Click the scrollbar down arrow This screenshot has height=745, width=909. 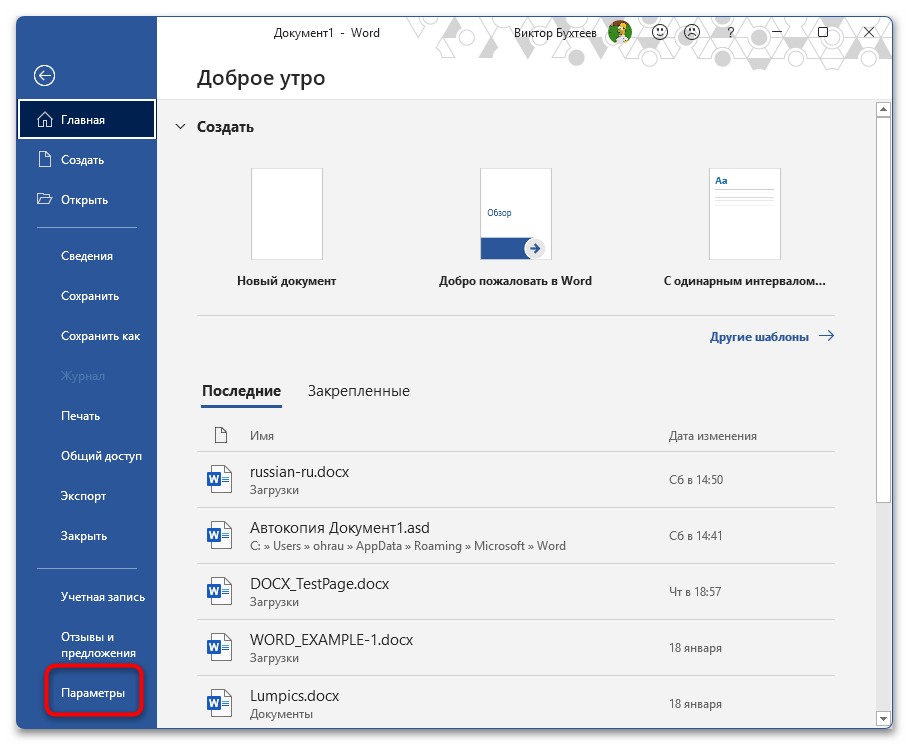884,719
